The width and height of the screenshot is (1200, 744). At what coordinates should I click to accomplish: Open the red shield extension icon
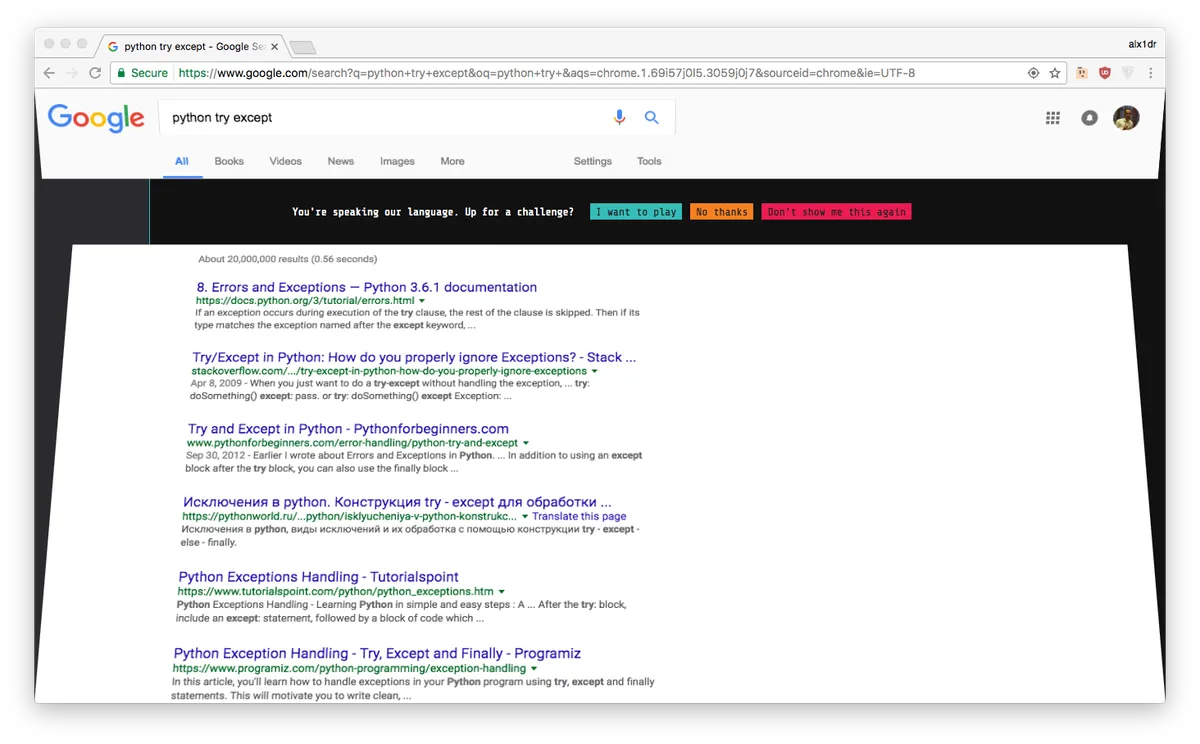click(1105, 73)
